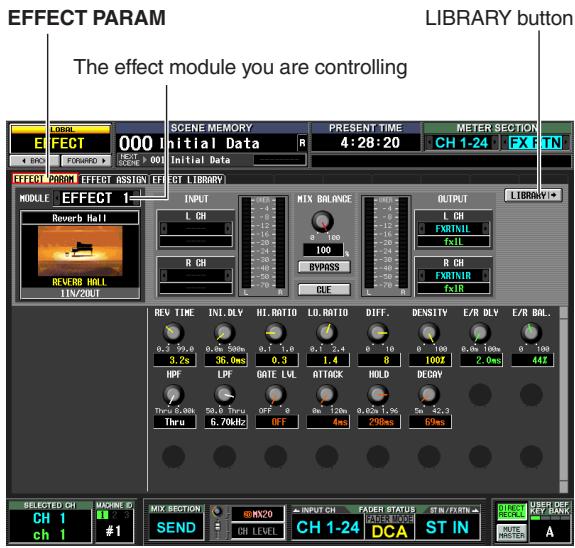Click the CH LEVEL indicator
575x548 pixels.
pos(258,531)
